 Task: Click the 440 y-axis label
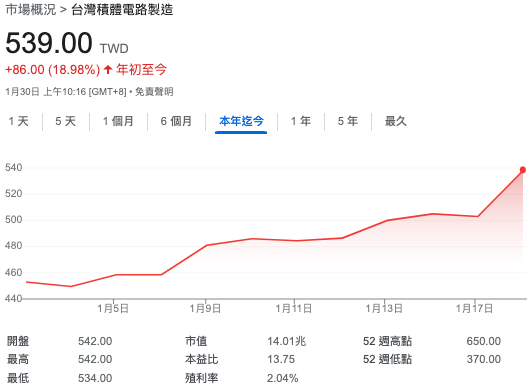pos(14,298)
